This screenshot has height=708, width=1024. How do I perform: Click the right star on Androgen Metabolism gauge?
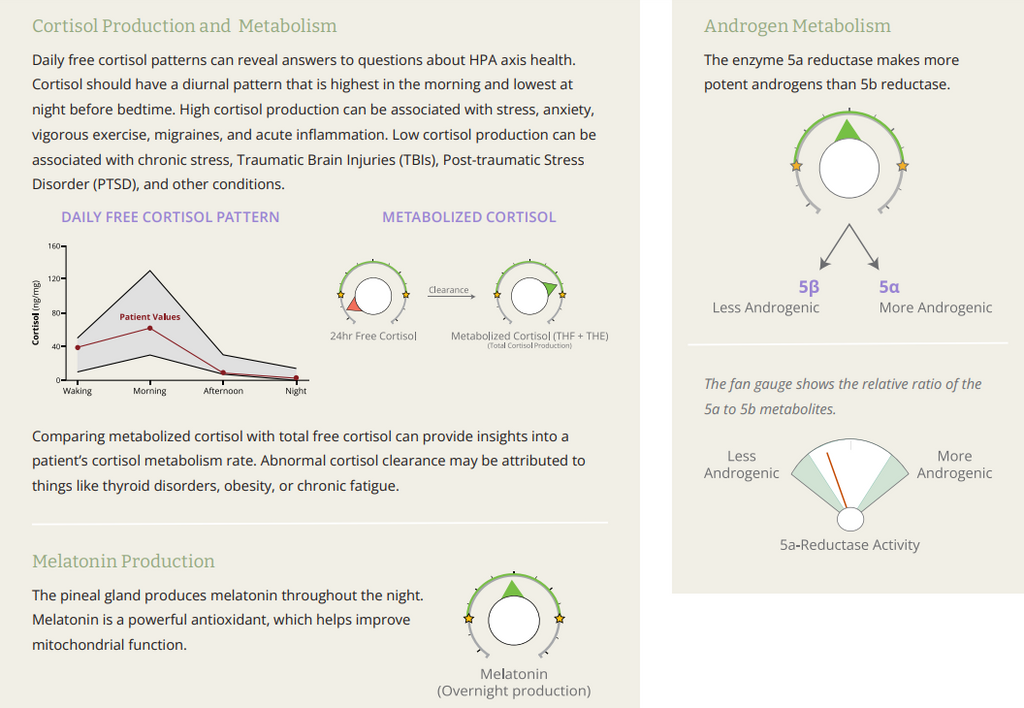tap(902, 165)
